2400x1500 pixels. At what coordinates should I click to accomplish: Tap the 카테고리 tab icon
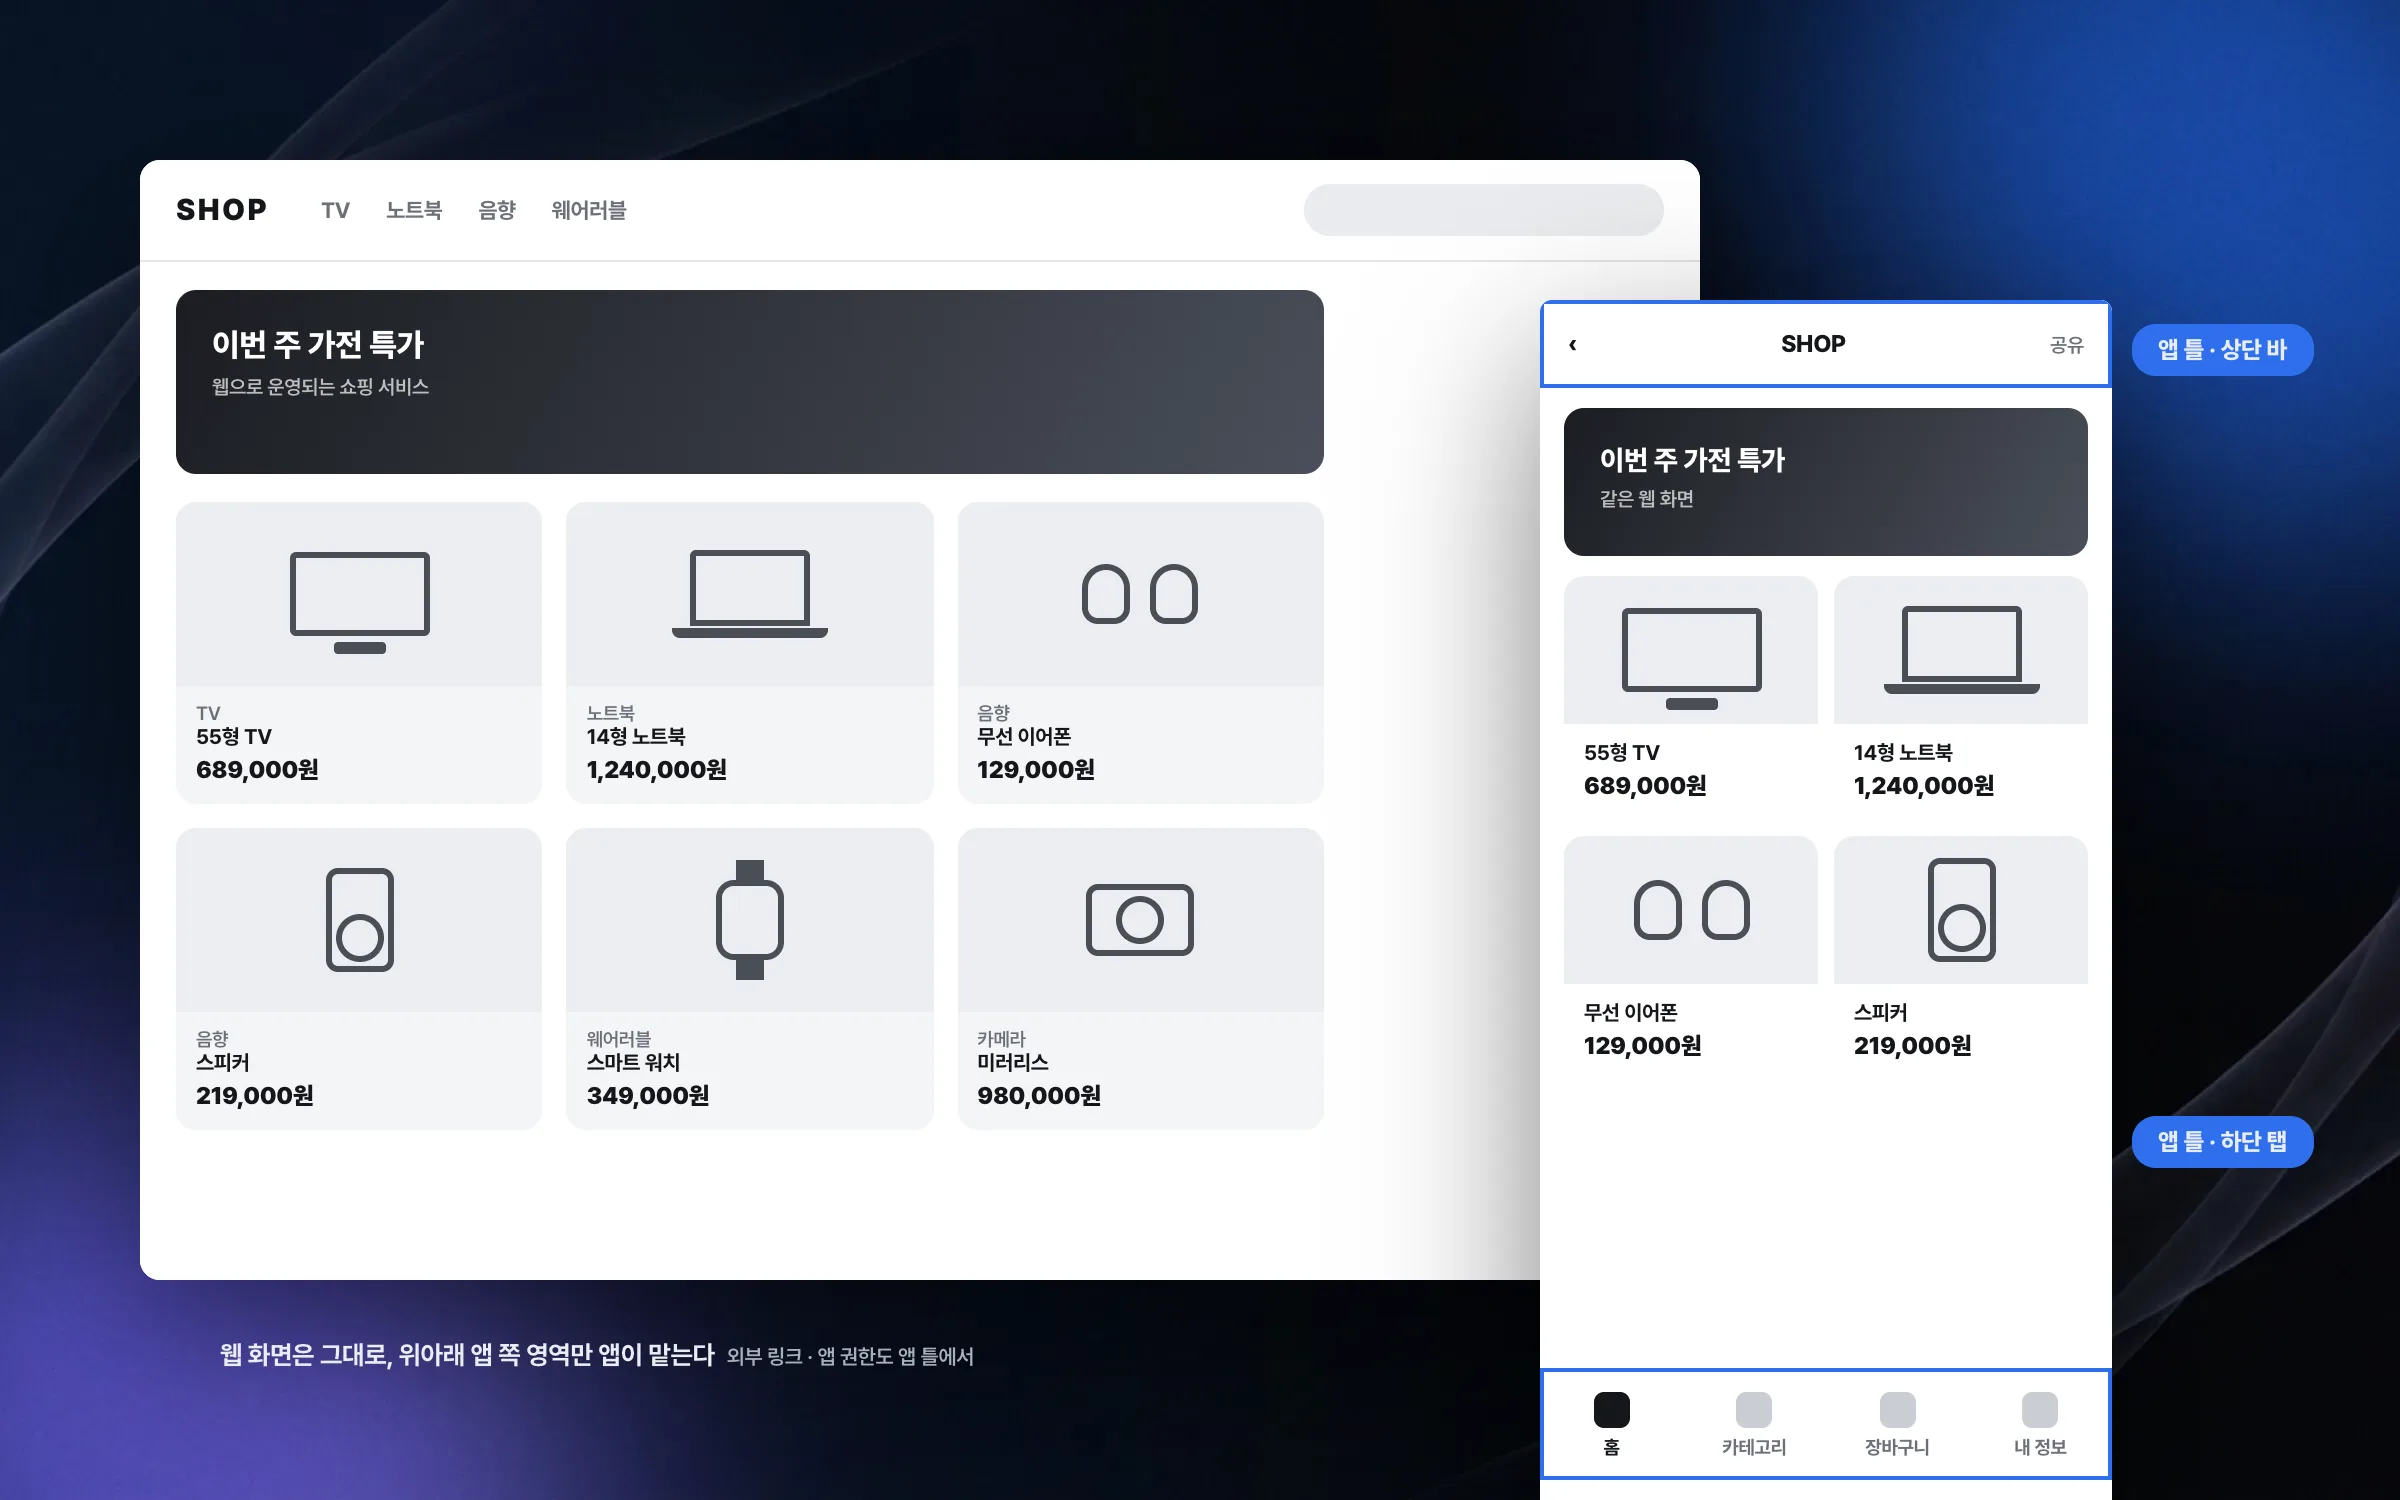pos(1753,1410)
